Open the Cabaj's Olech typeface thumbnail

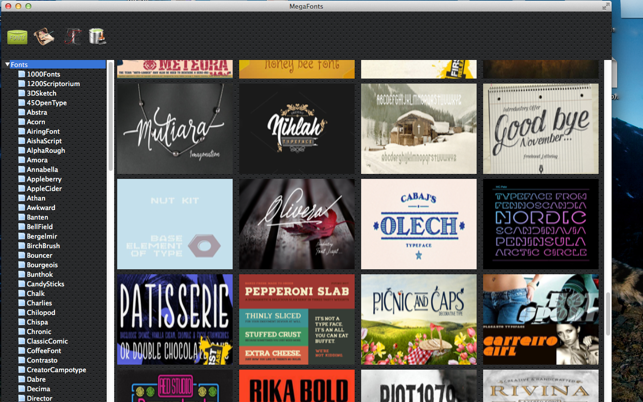click(x=419, y=224)
